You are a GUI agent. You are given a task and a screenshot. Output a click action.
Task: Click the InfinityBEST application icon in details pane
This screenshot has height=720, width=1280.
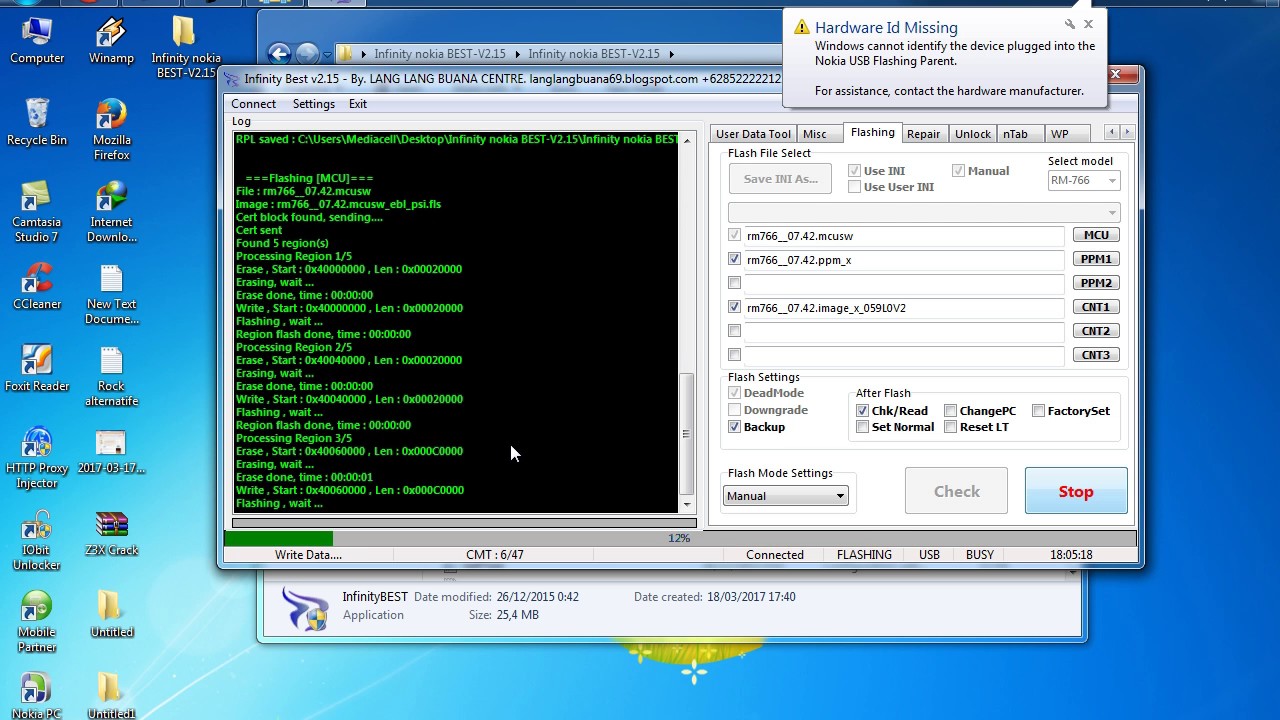(x=305, y=608)
